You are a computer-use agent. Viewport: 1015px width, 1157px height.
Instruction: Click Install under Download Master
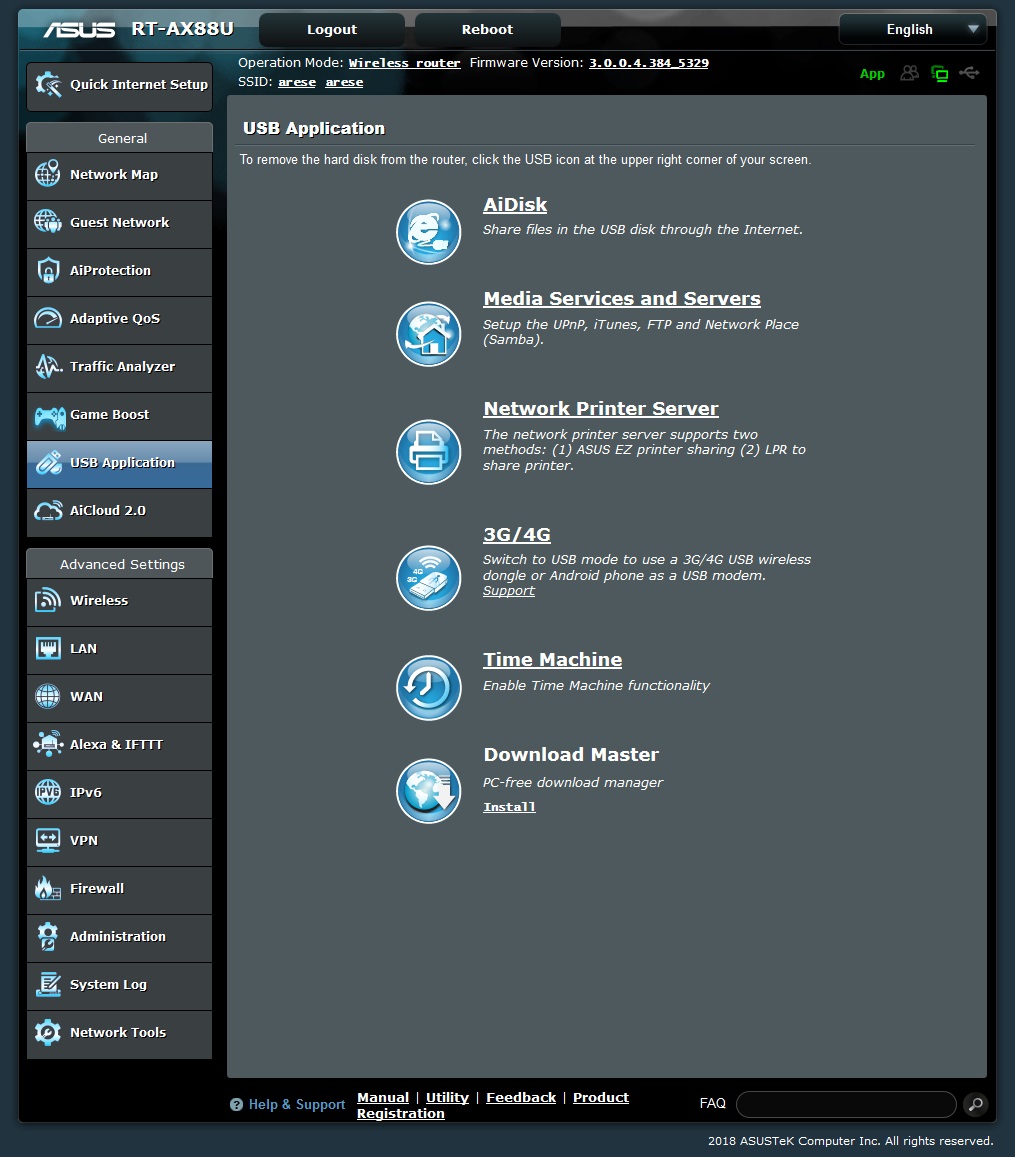pyautogui.click(x=509, y=807)
